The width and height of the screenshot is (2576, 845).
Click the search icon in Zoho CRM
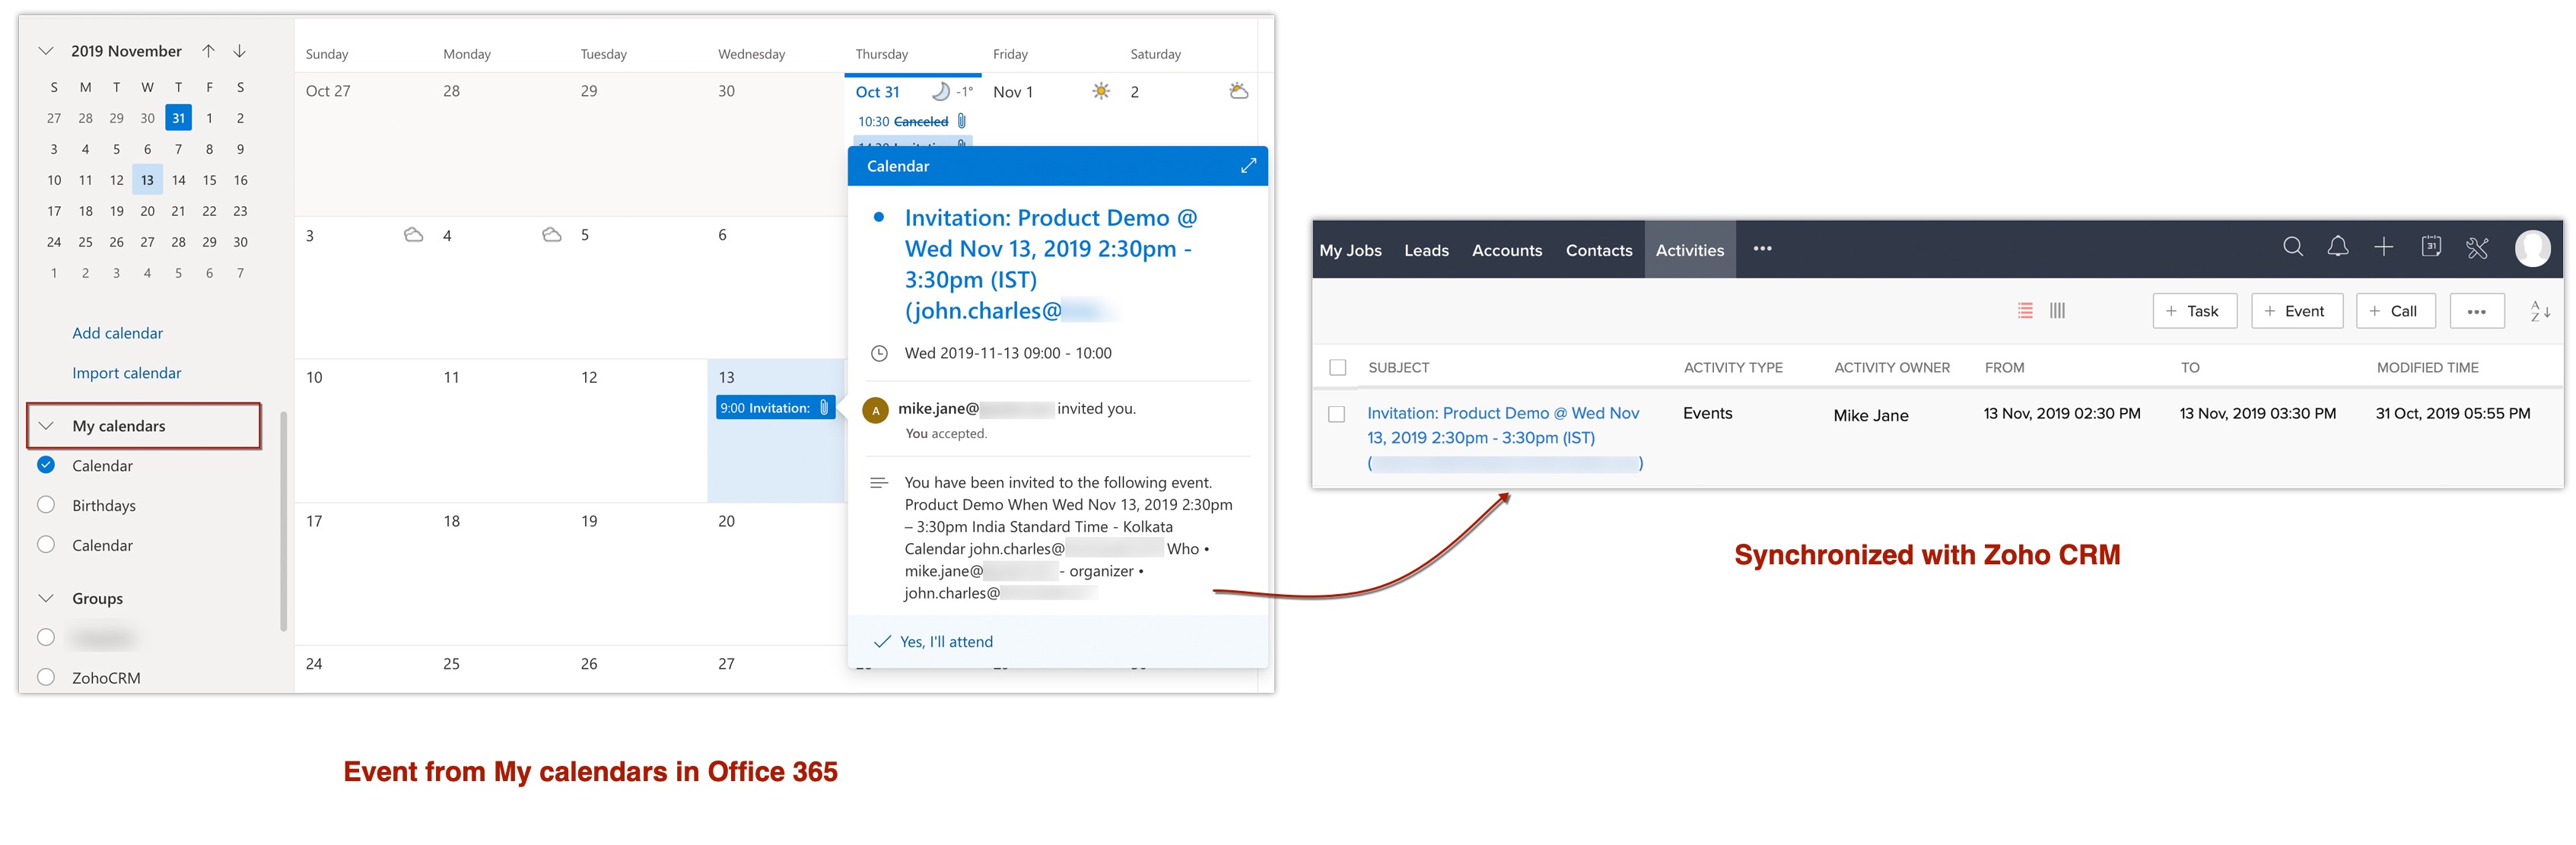(2288, 250)
